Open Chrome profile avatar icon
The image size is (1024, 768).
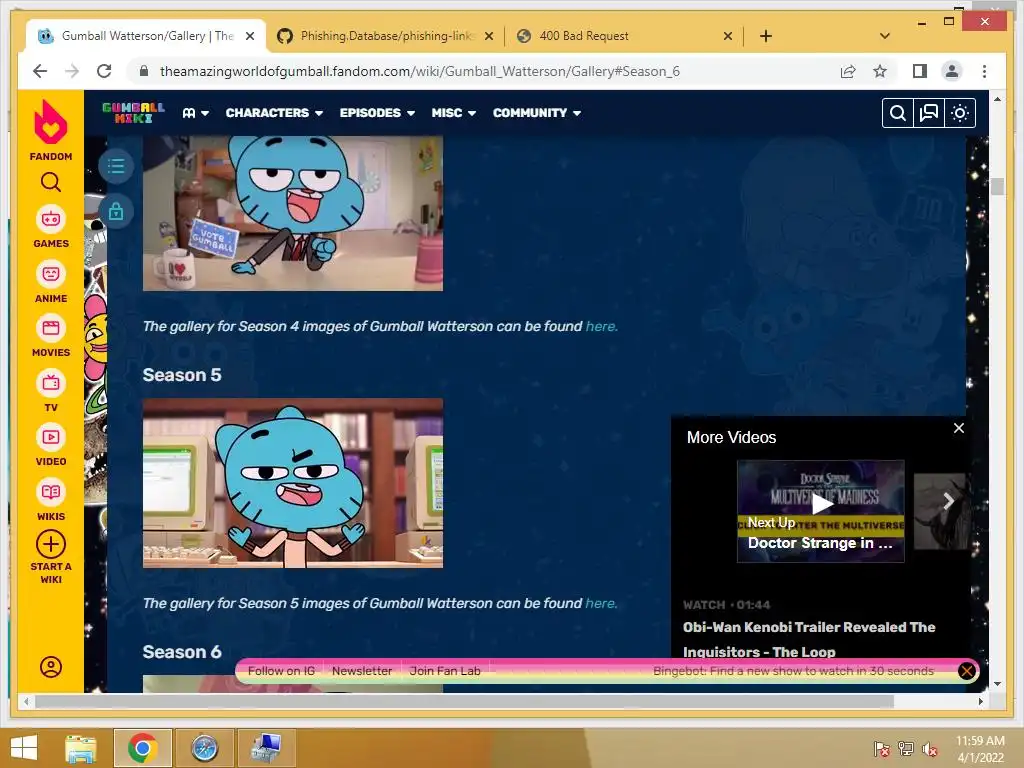tap(952, 71)
